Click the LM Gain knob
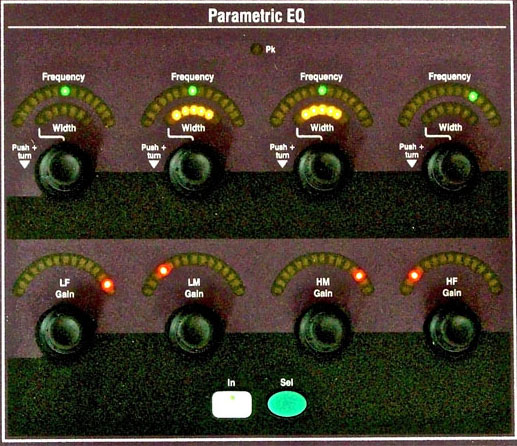Image resolution: width=517 pixels, height=446 pixels. point(193,330)
